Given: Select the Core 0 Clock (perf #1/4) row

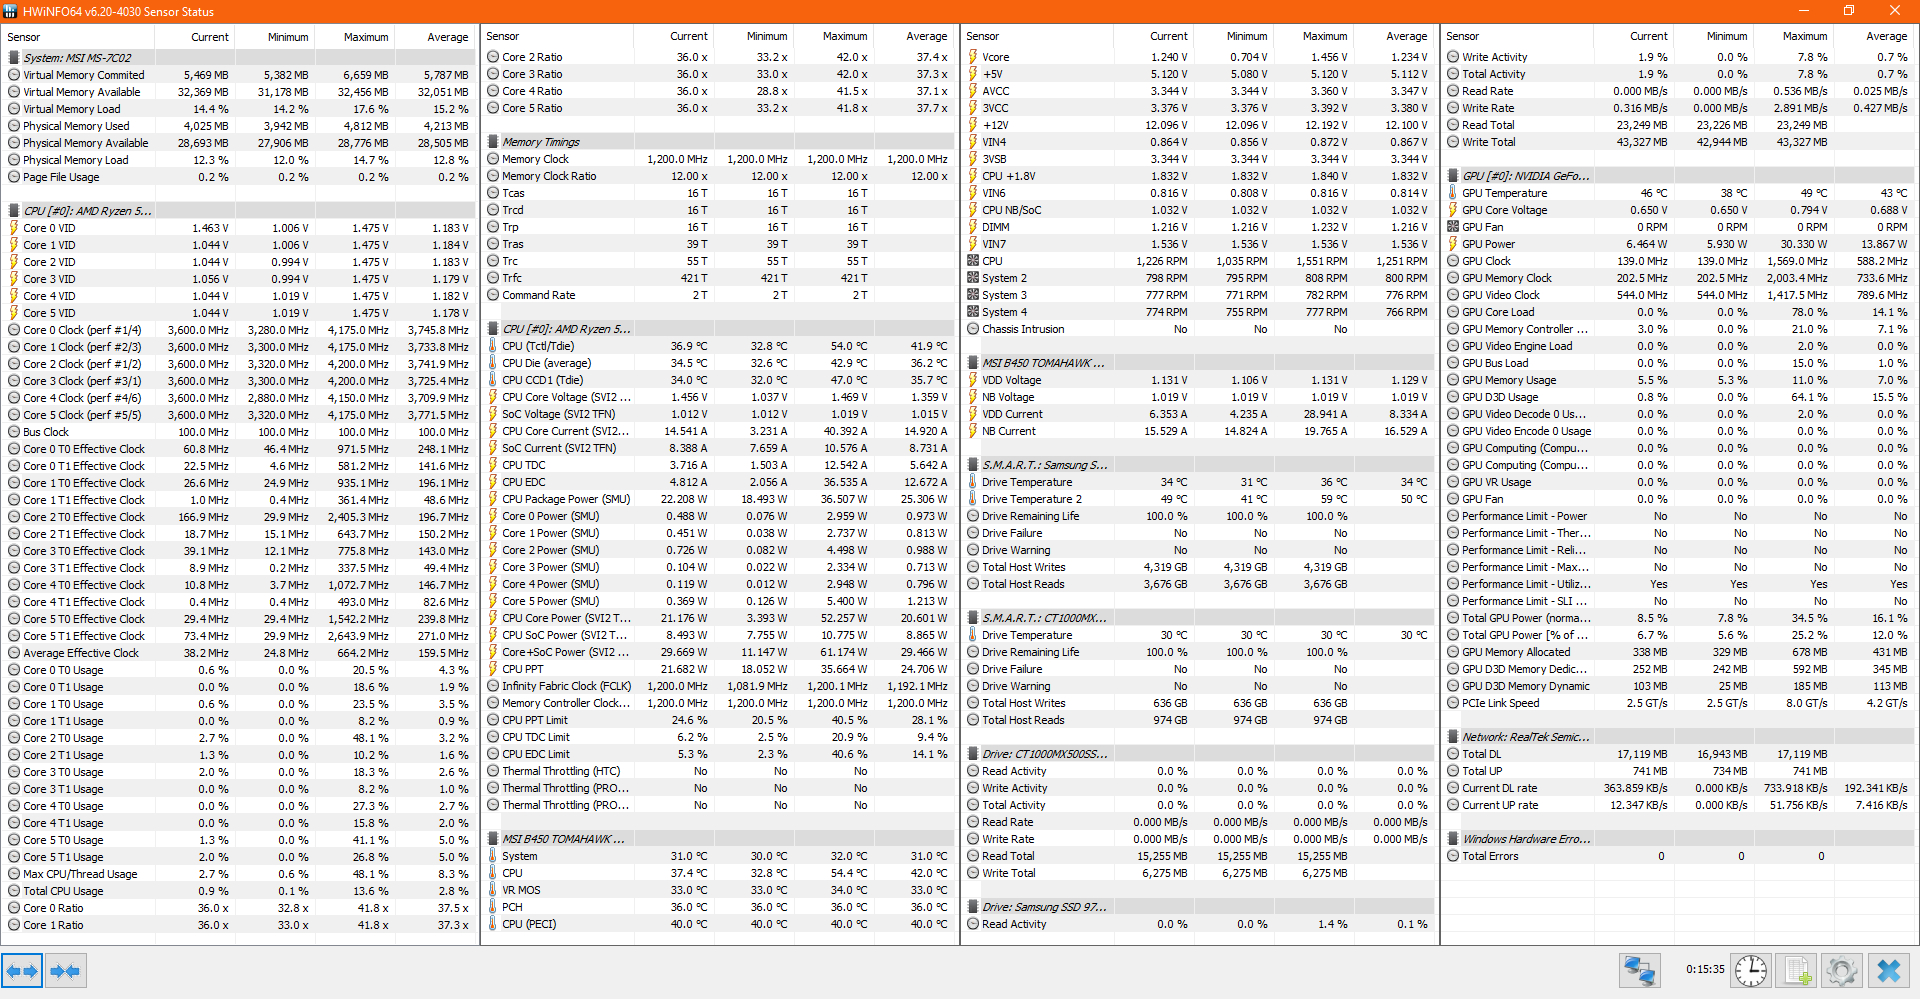Looking at the screenshot, I should pyautogui.click(x=240, y=330).
